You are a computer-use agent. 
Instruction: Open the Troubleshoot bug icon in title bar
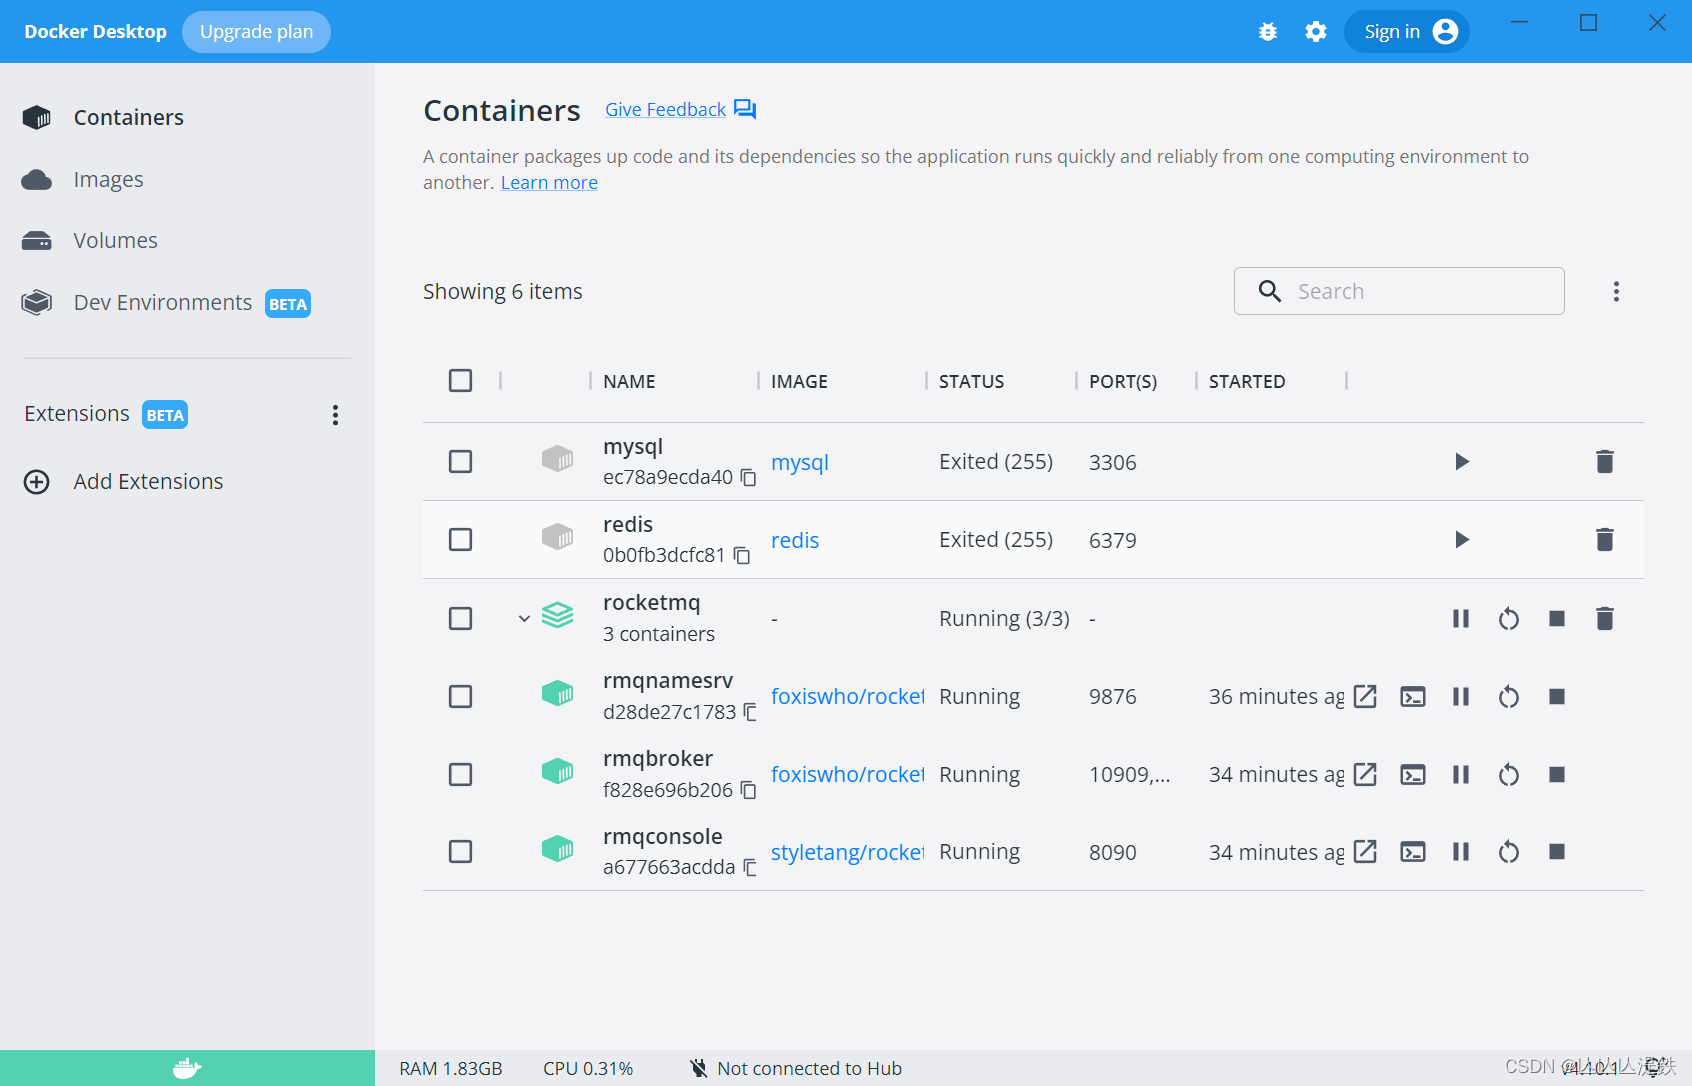pyautogui.click(x=1267, y=31)
